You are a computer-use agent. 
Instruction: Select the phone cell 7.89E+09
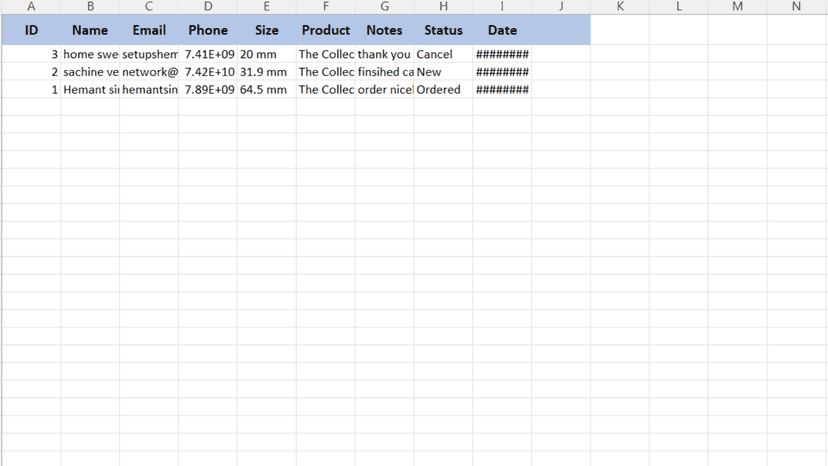point(208,89)
